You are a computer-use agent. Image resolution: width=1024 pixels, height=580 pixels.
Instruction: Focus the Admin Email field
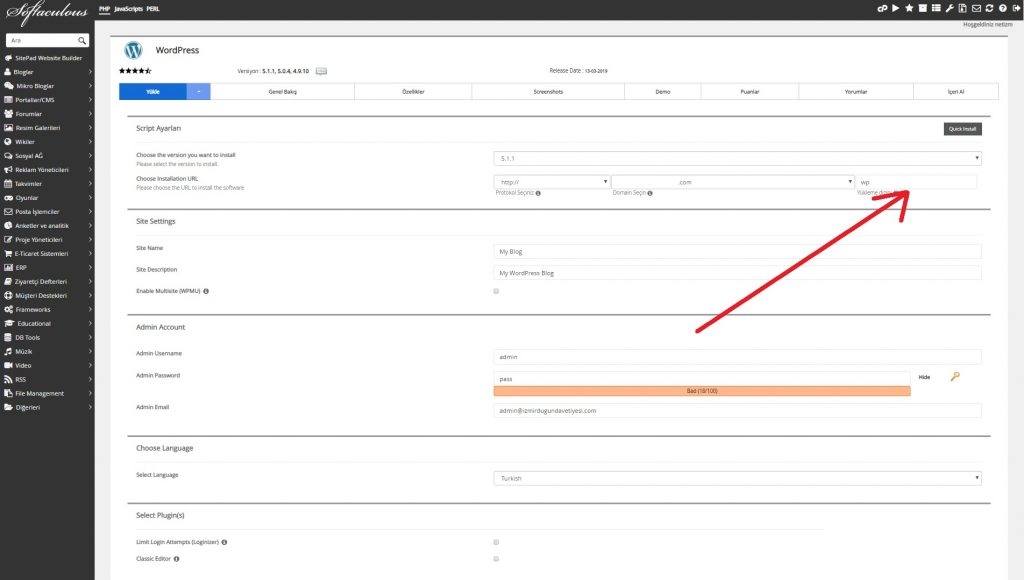737,411
